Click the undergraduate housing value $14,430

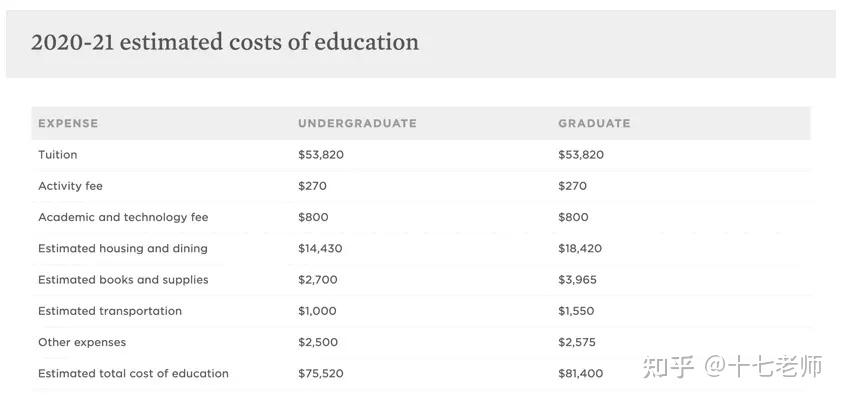(320, 248)
